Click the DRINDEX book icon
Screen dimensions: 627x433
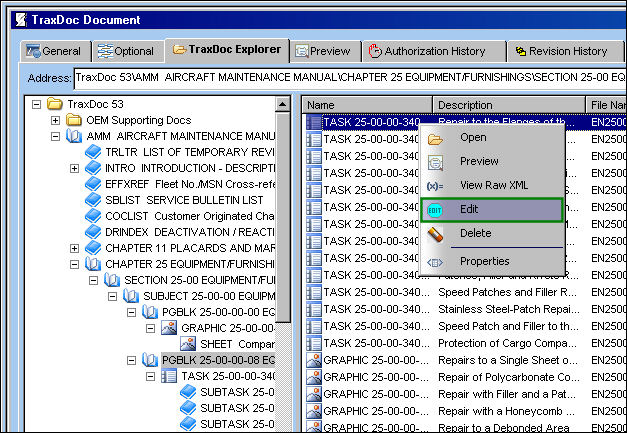click(x=93, y=232)
